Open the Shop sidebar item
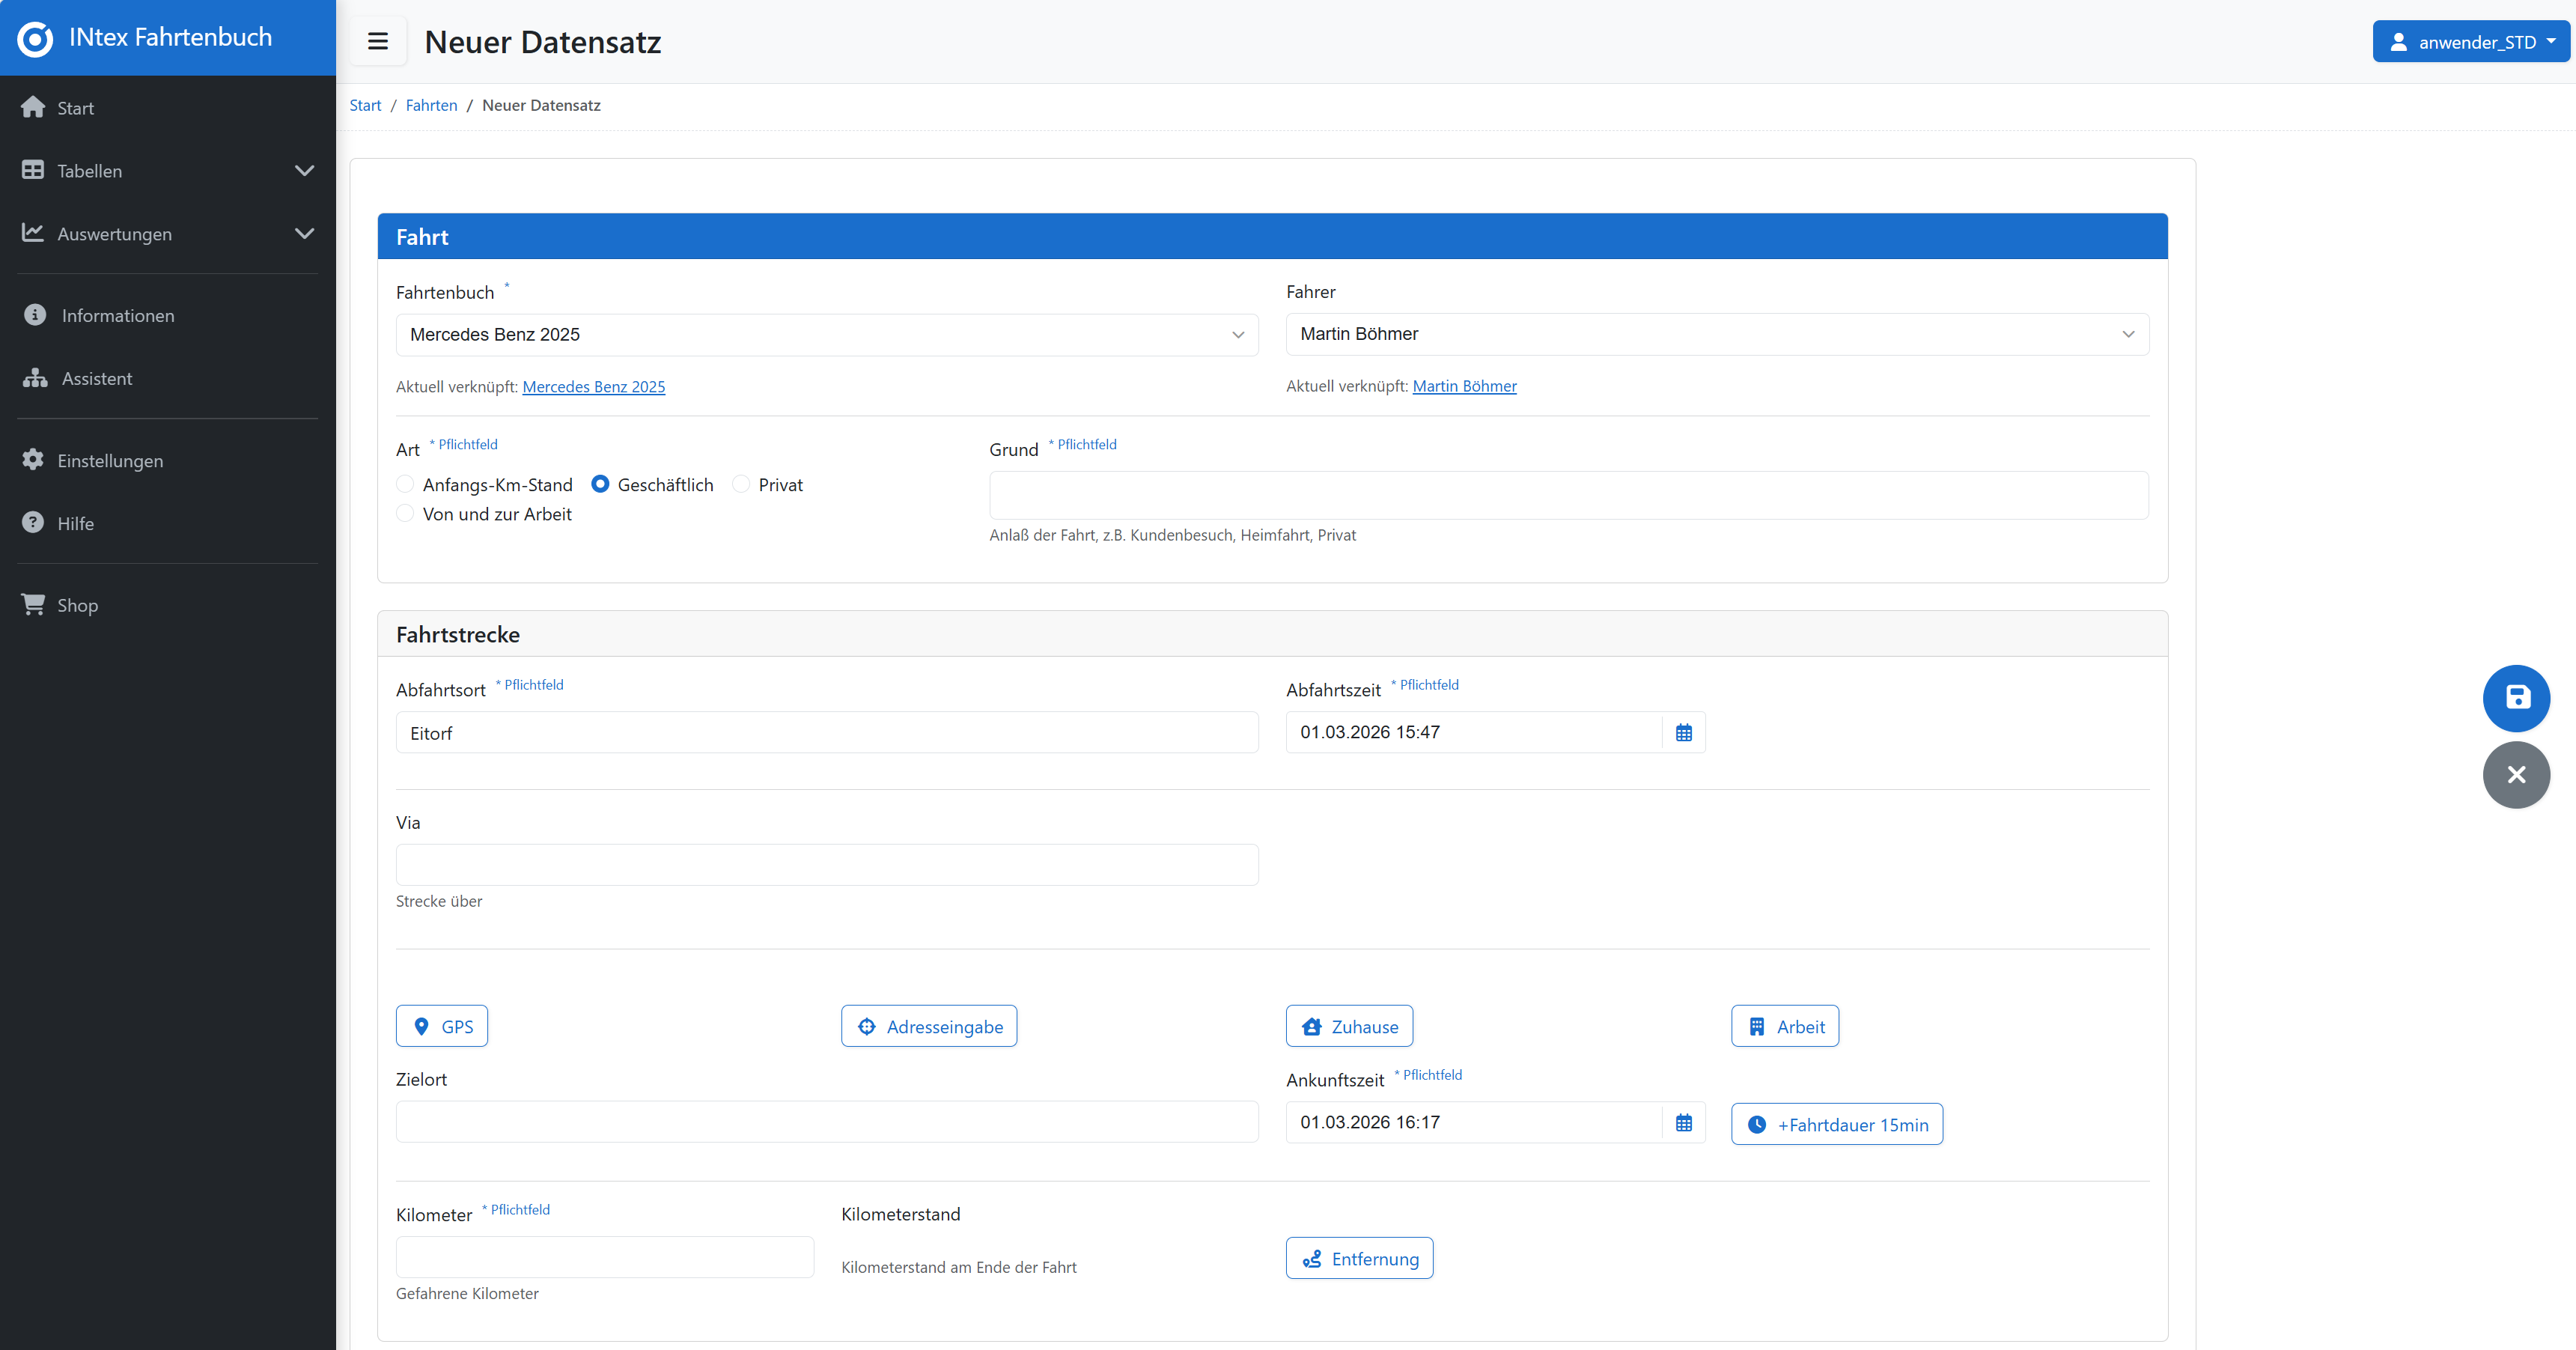The width and height of the screenshot is (2576, 1350). pos(77,605)
